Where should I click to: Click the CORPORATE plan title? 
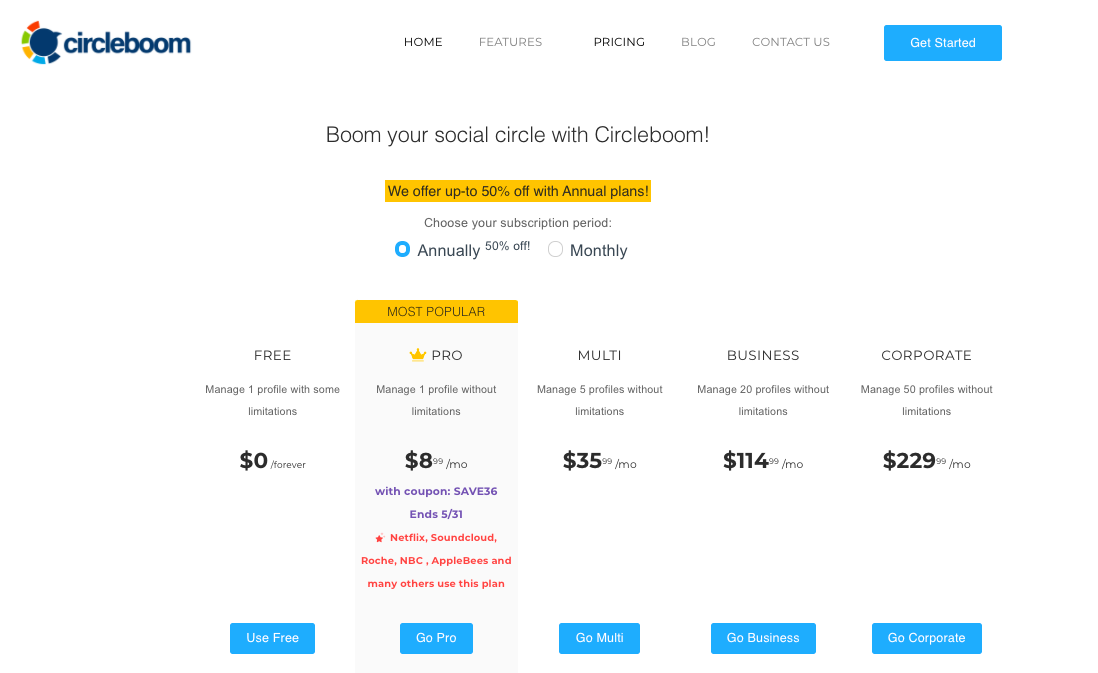tap(926, 355)
